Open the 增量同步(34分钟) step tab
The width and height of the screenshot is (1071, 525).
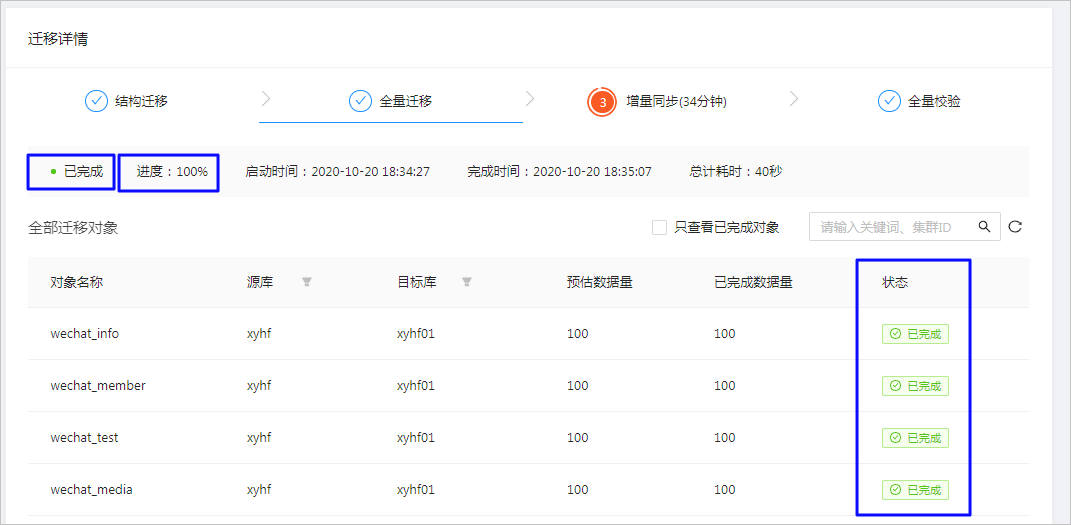pos(657,102)
